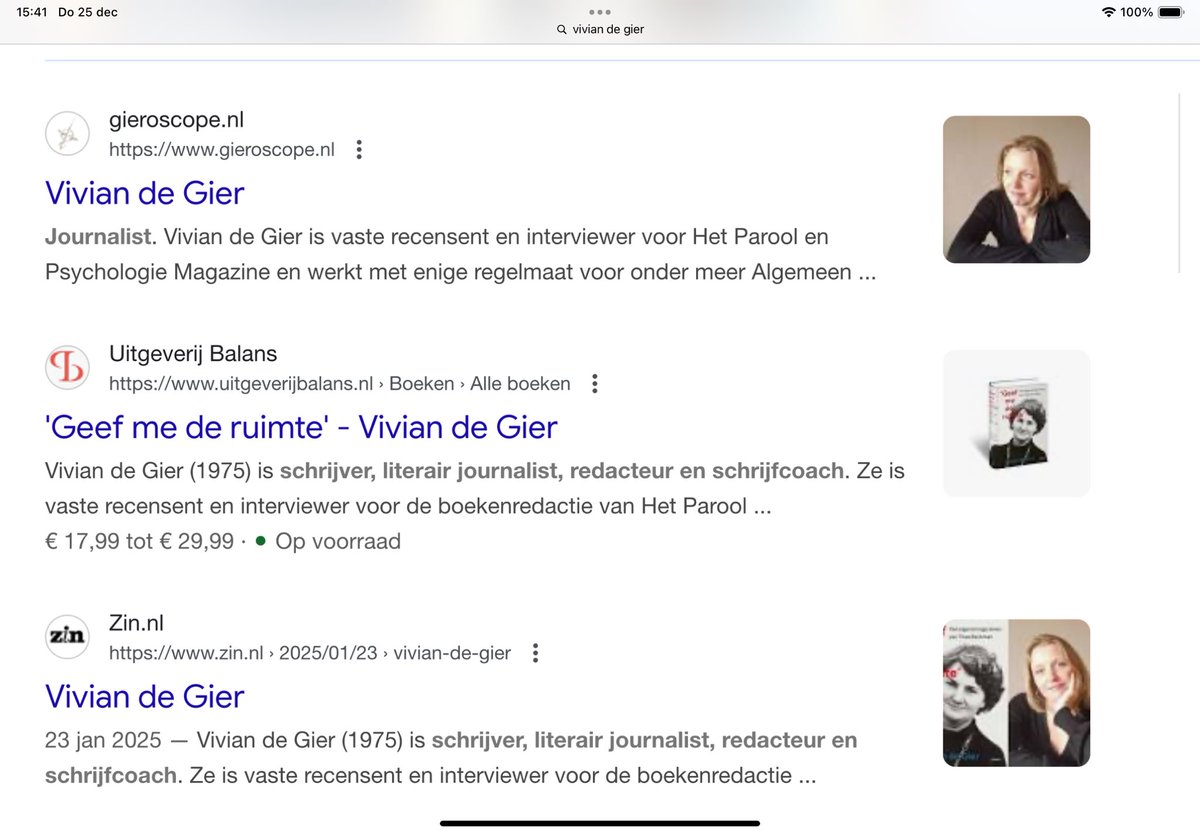The width and height of the screenshot is (1200, 834).
Task: Click the Uitgeverij Balans favicon
Action: coord(68,368)
